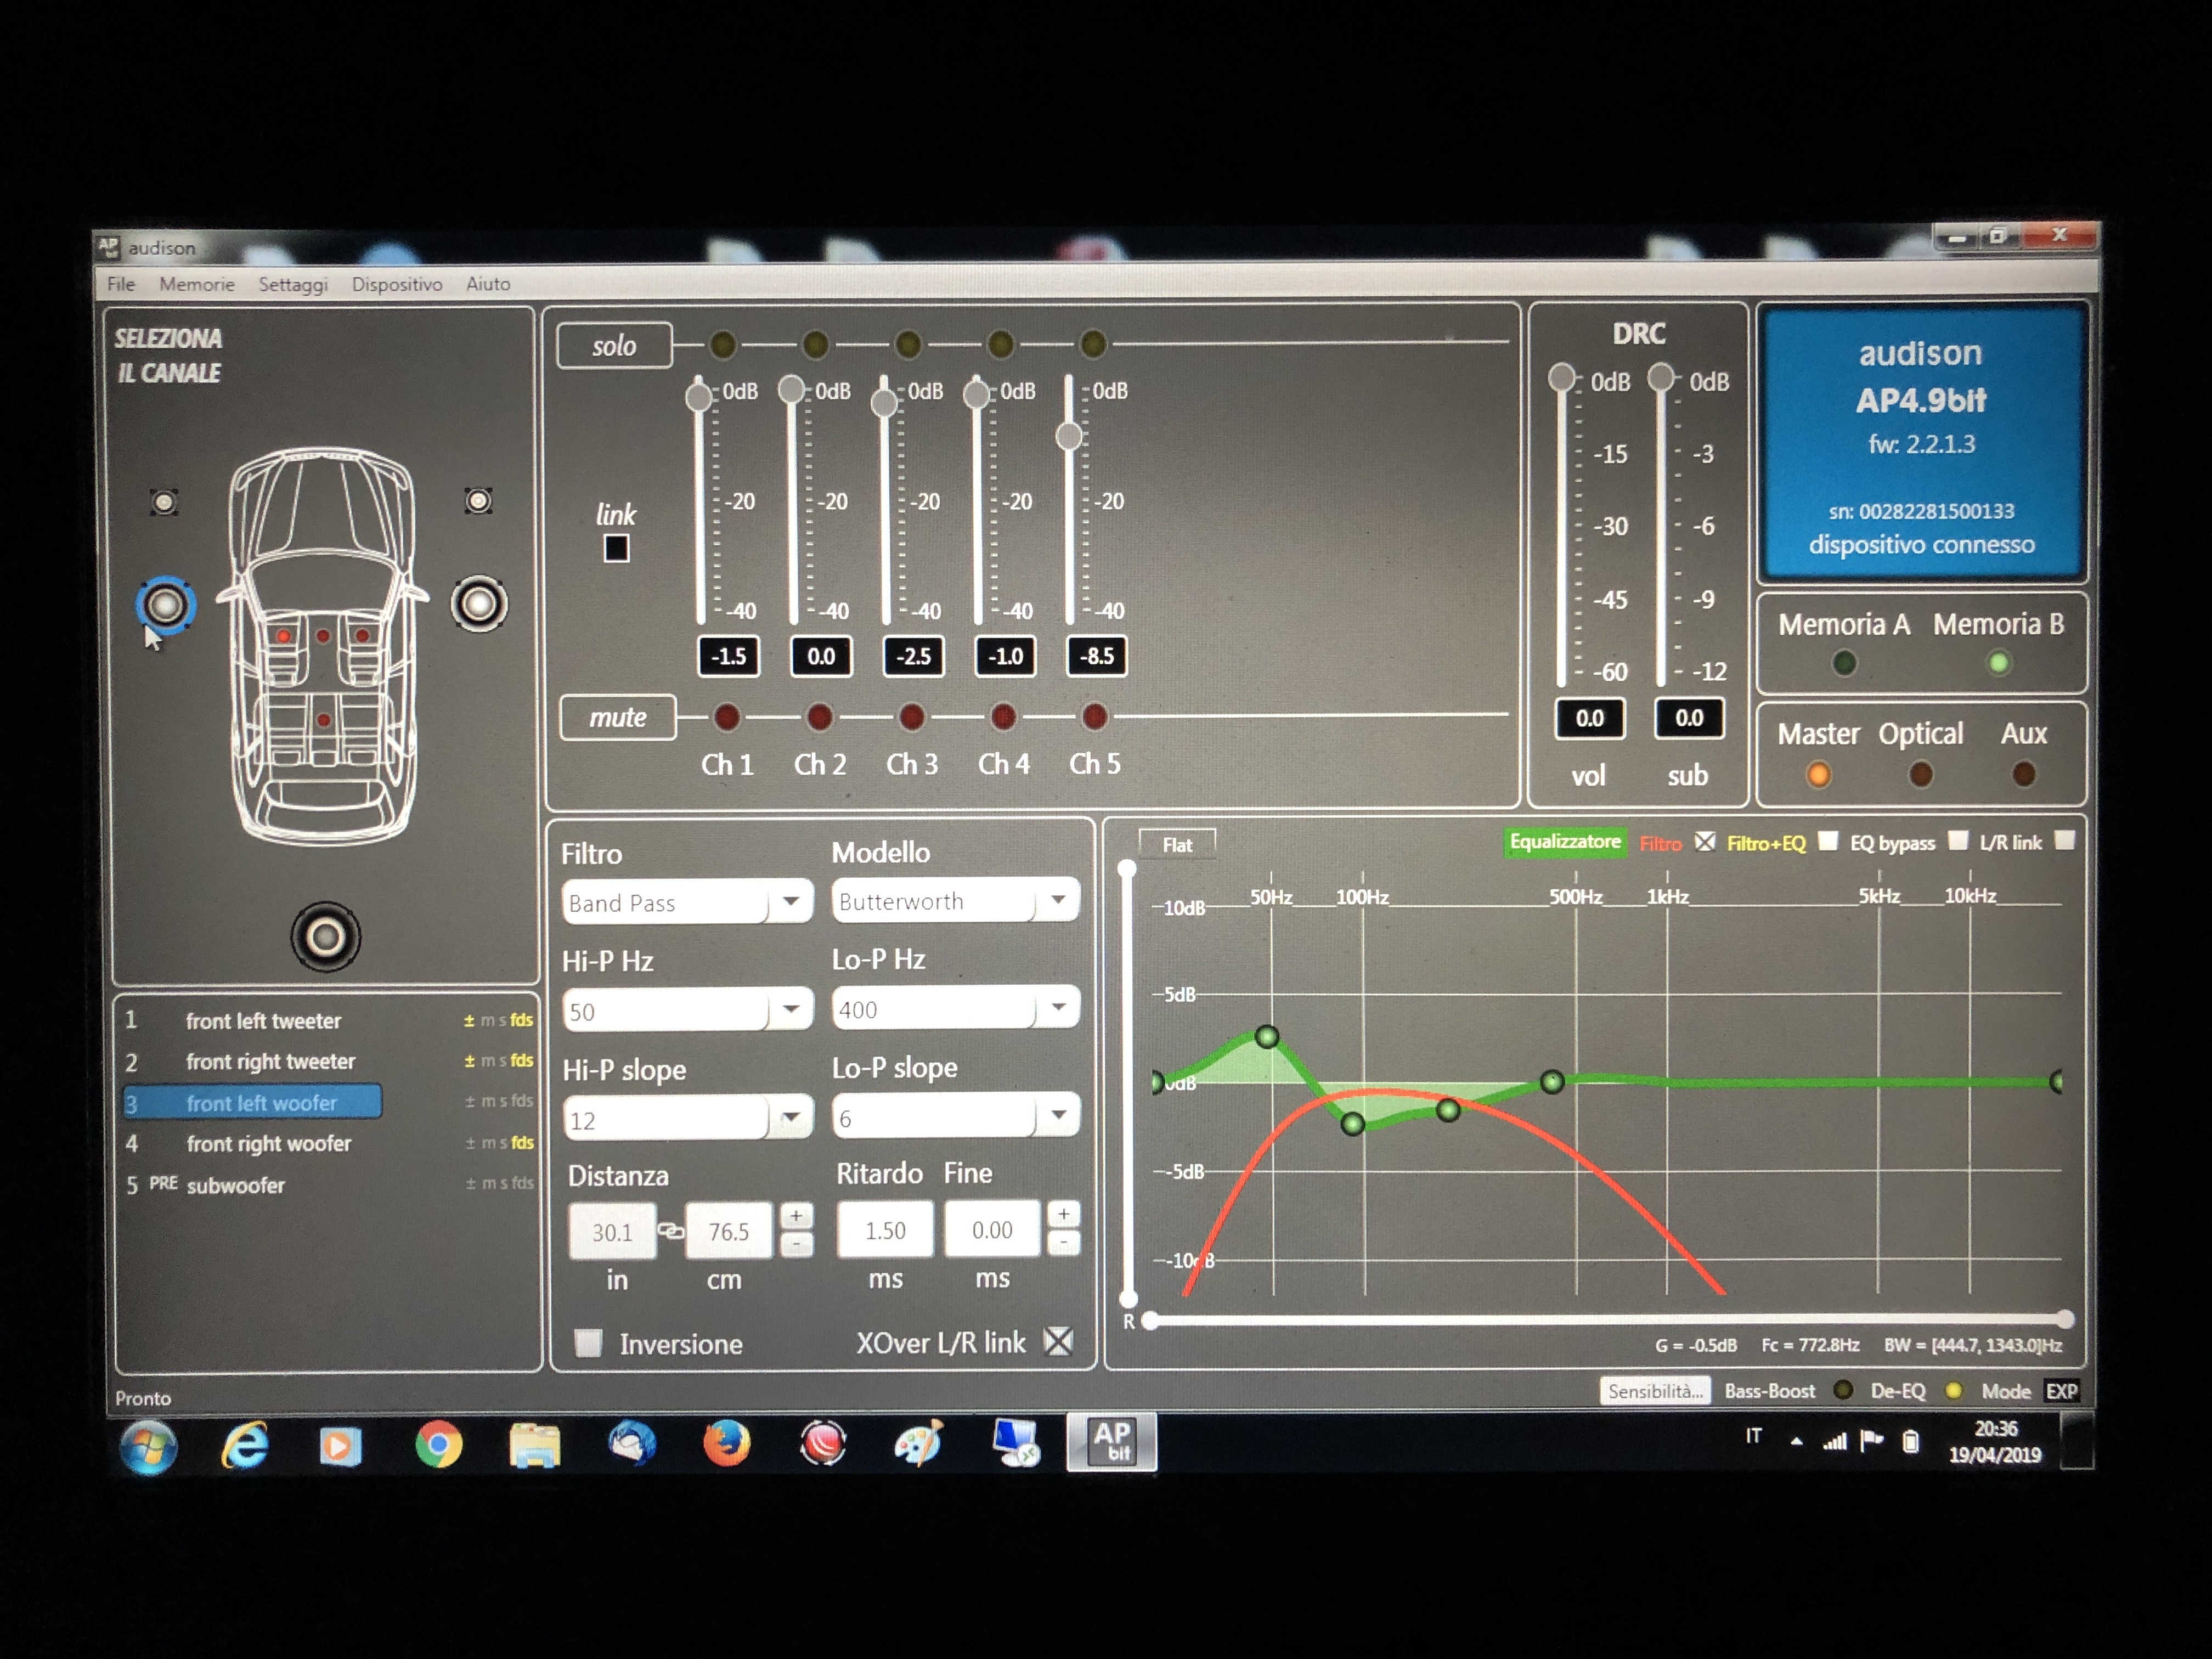Open Windows Explorer folder in taskbar

pyautogui.click(x=535, y=1445)
